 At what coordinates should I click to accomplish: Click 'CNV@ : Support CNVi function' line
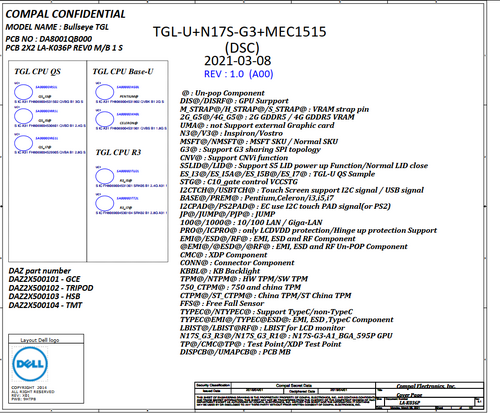coord(234,158)
